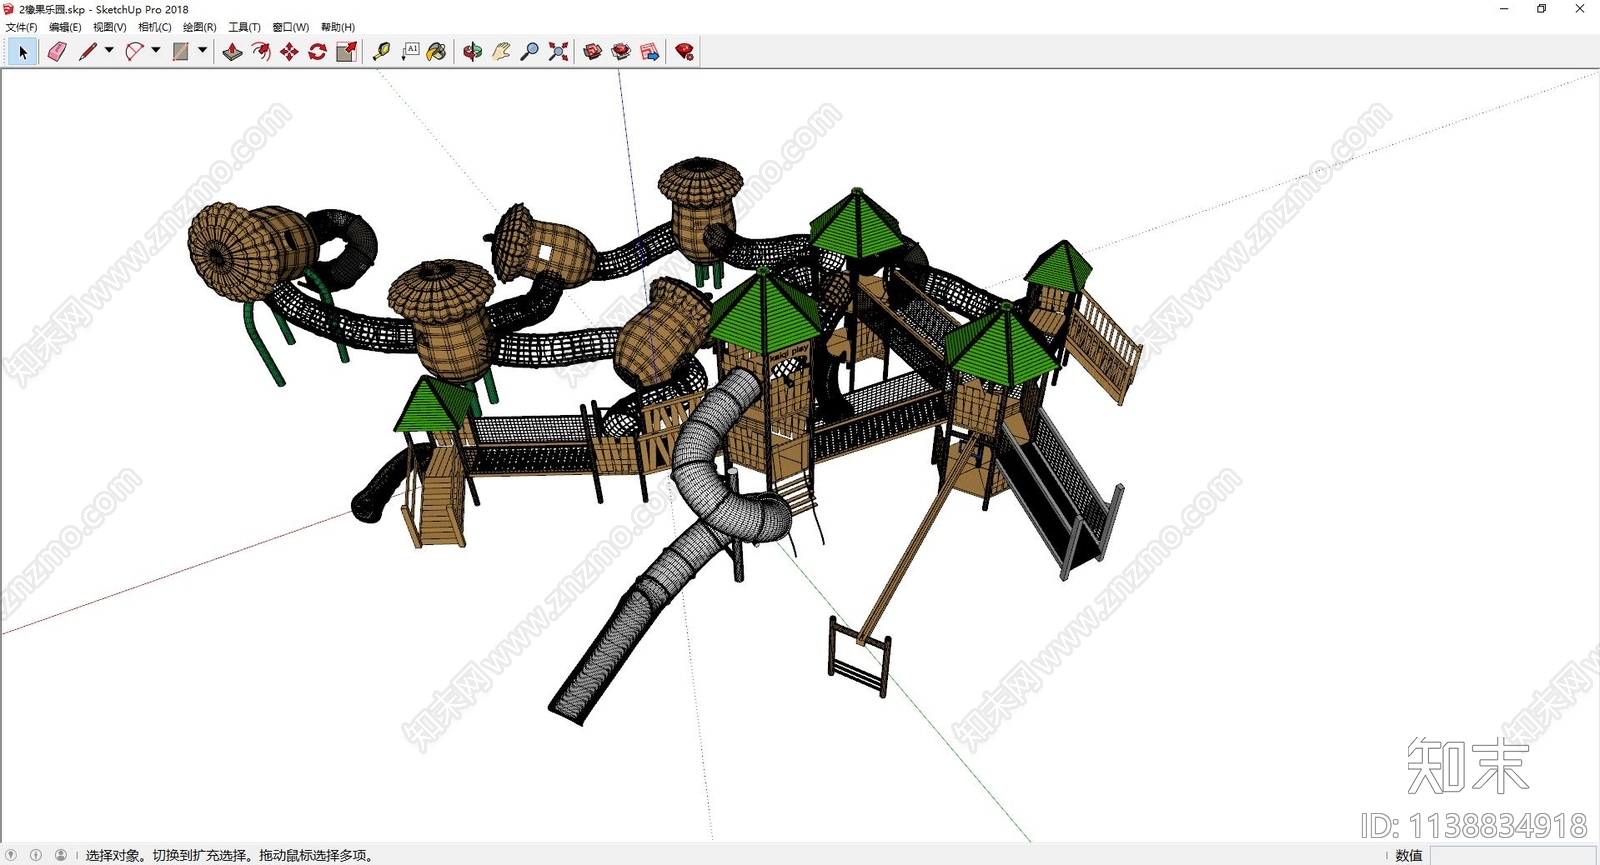
Task: Close the SketchUp window
Action: 1580,9
